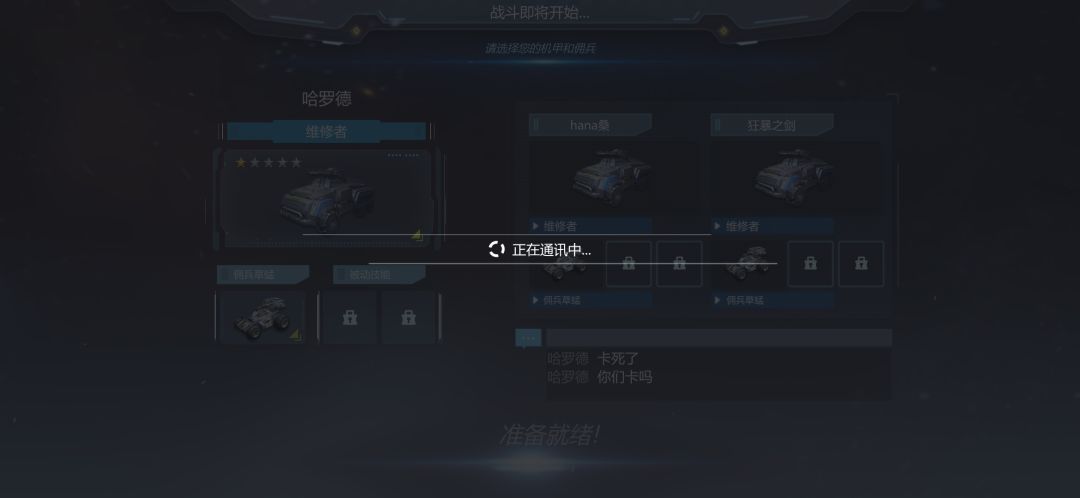The height and width of the screenshot is (498, 1080).
Task: Select 哈罗德's mercenary vehicle thumbnail
Action: point(261,318)
